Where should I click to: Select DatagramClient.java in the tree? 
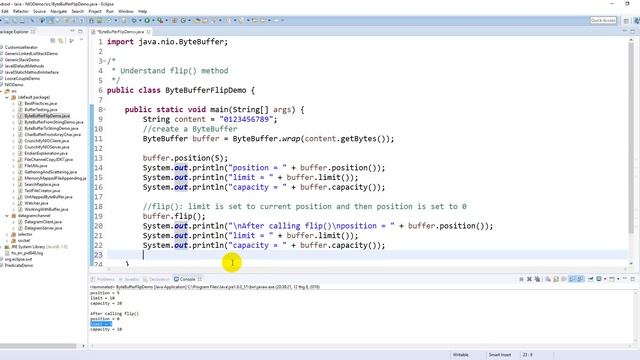(43, 222)
